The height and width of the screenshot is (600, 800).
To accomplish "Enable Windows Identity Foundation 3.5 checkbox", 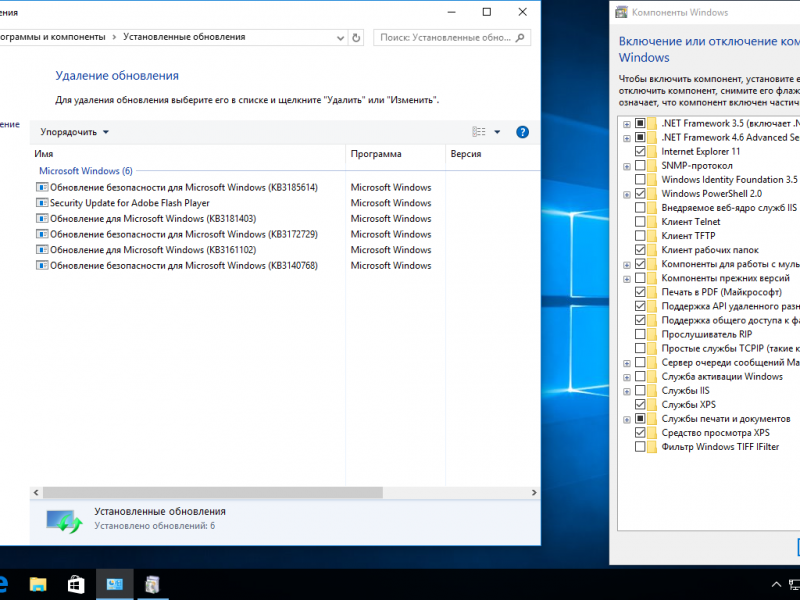I will point(640,180).
